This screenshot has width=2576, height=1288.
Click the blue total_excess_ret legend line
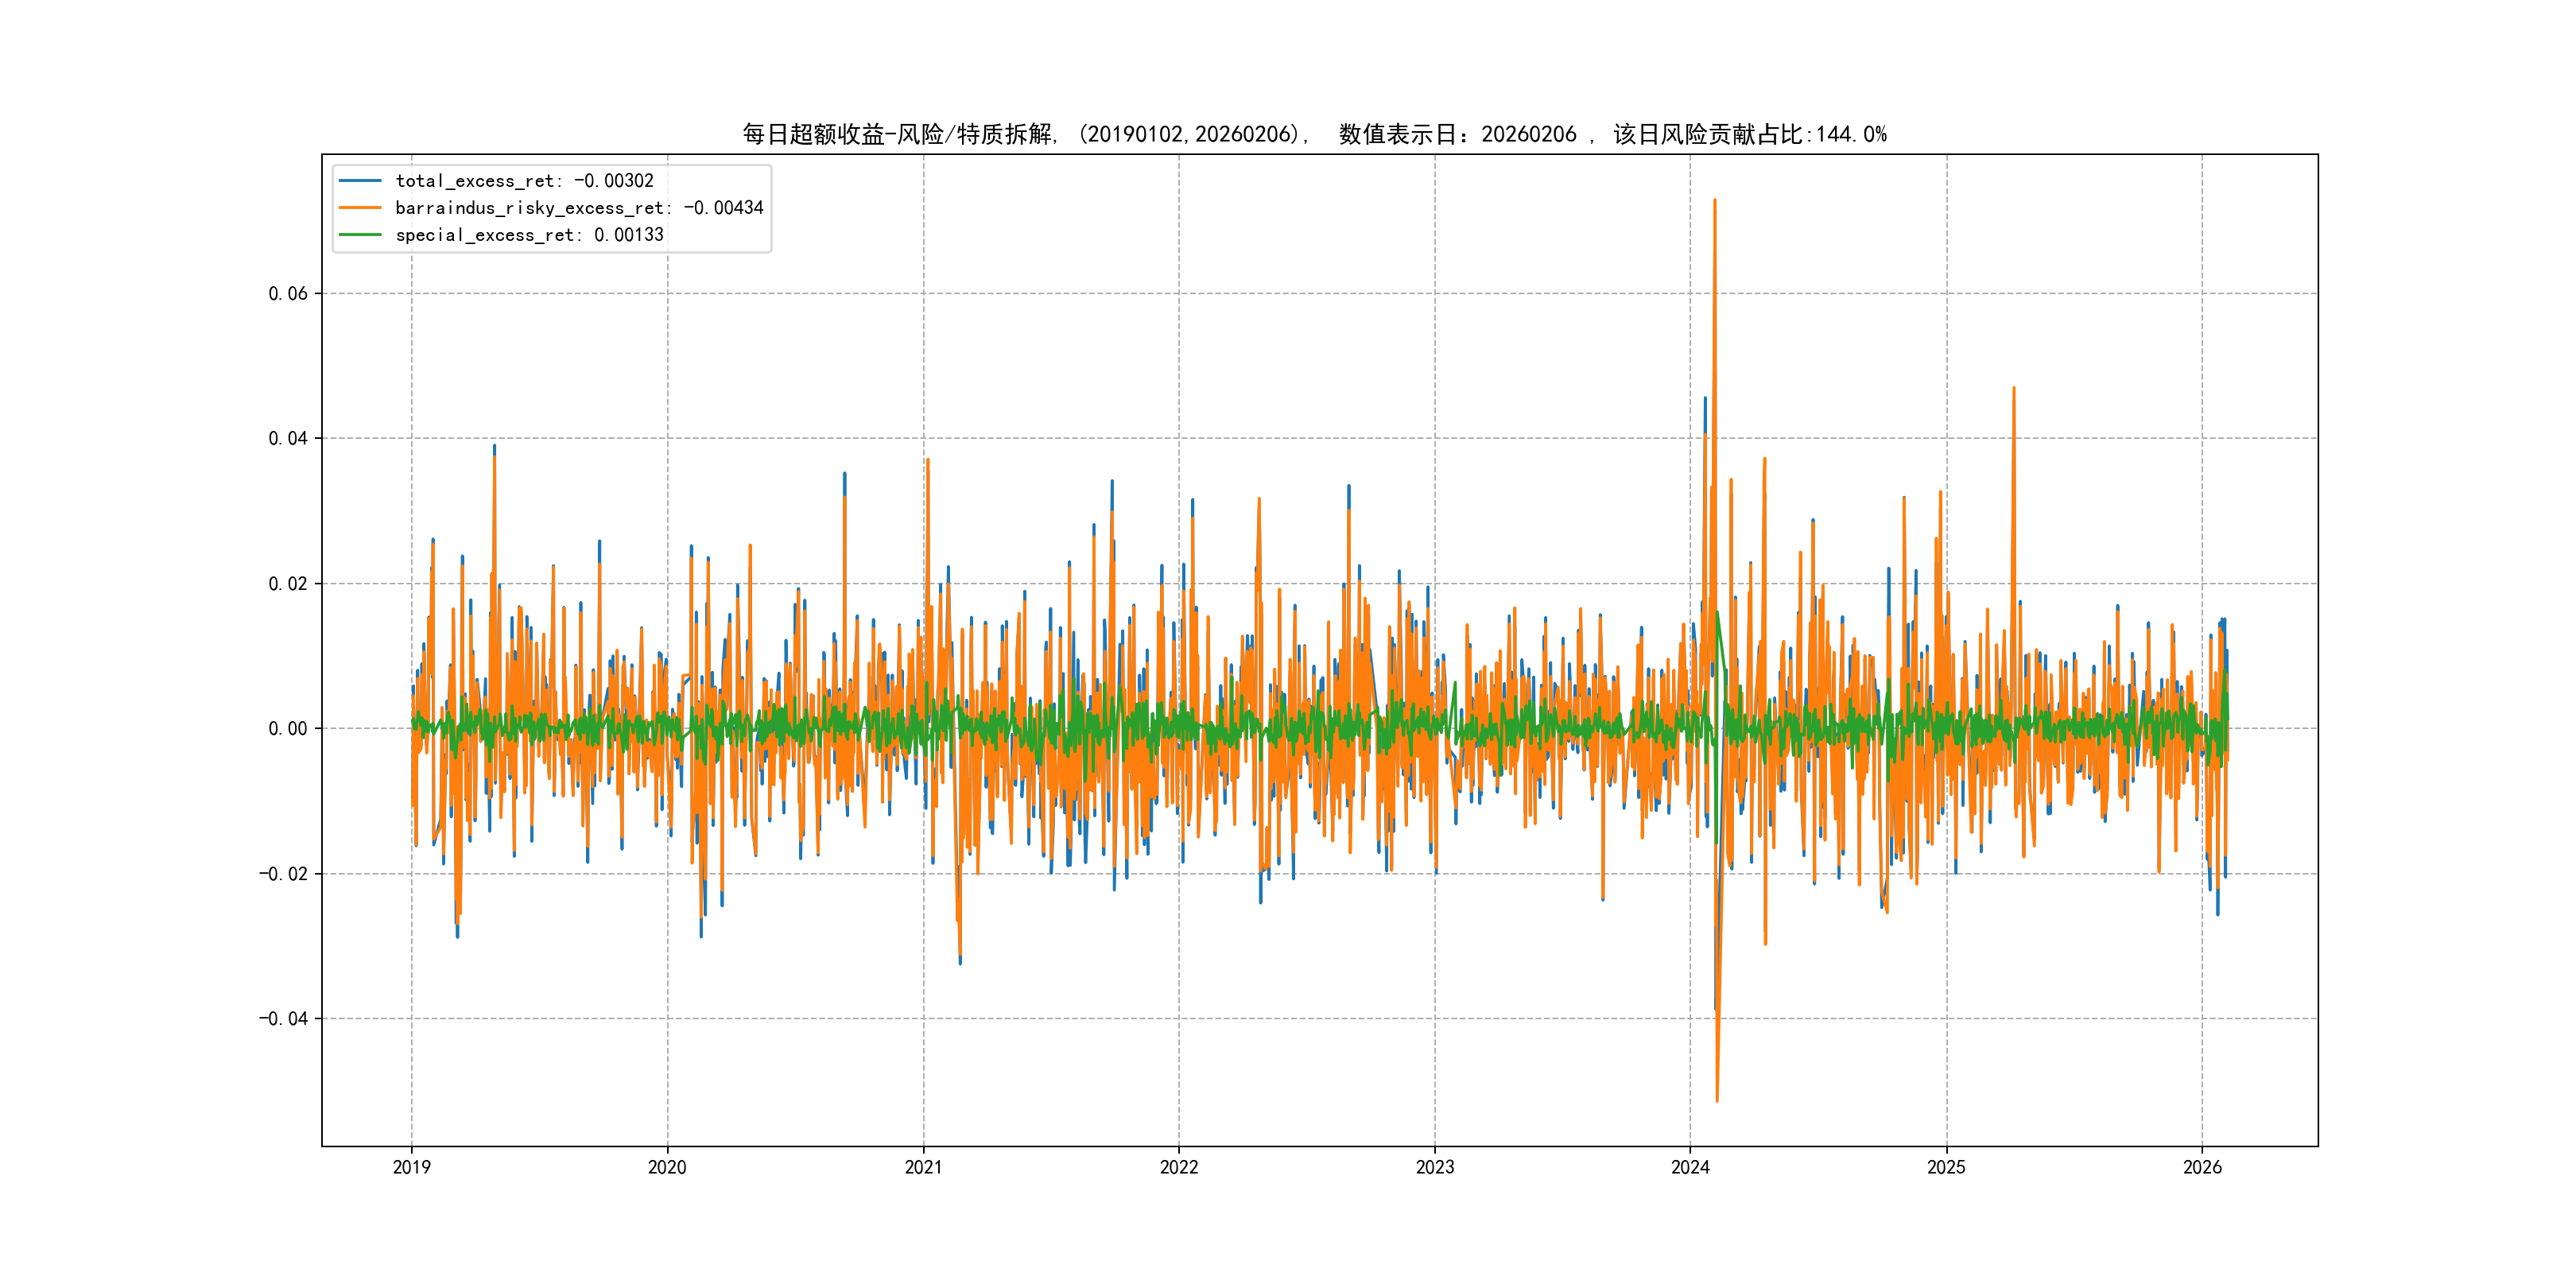(360, 181)
